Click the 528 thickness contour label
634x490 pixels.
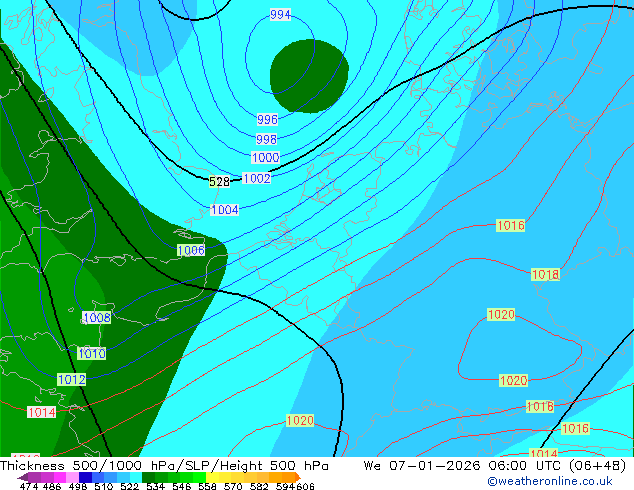pos(220,182)
